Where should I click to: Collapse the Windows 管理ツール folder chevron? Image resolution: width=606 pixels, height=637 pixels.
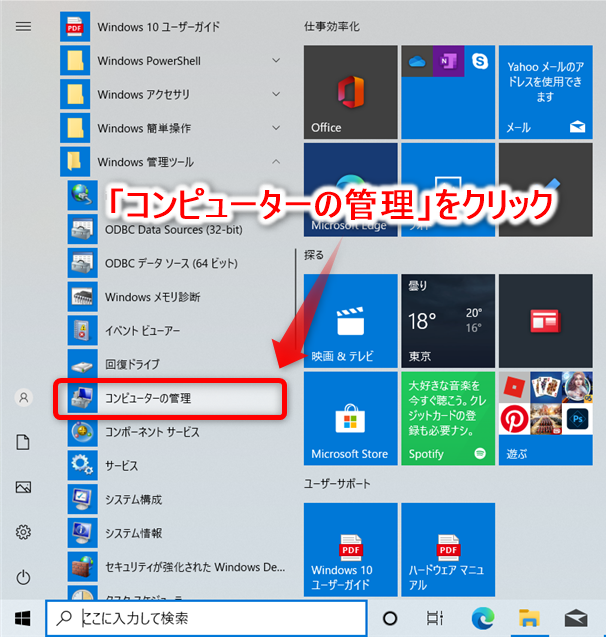pos(276,162)
